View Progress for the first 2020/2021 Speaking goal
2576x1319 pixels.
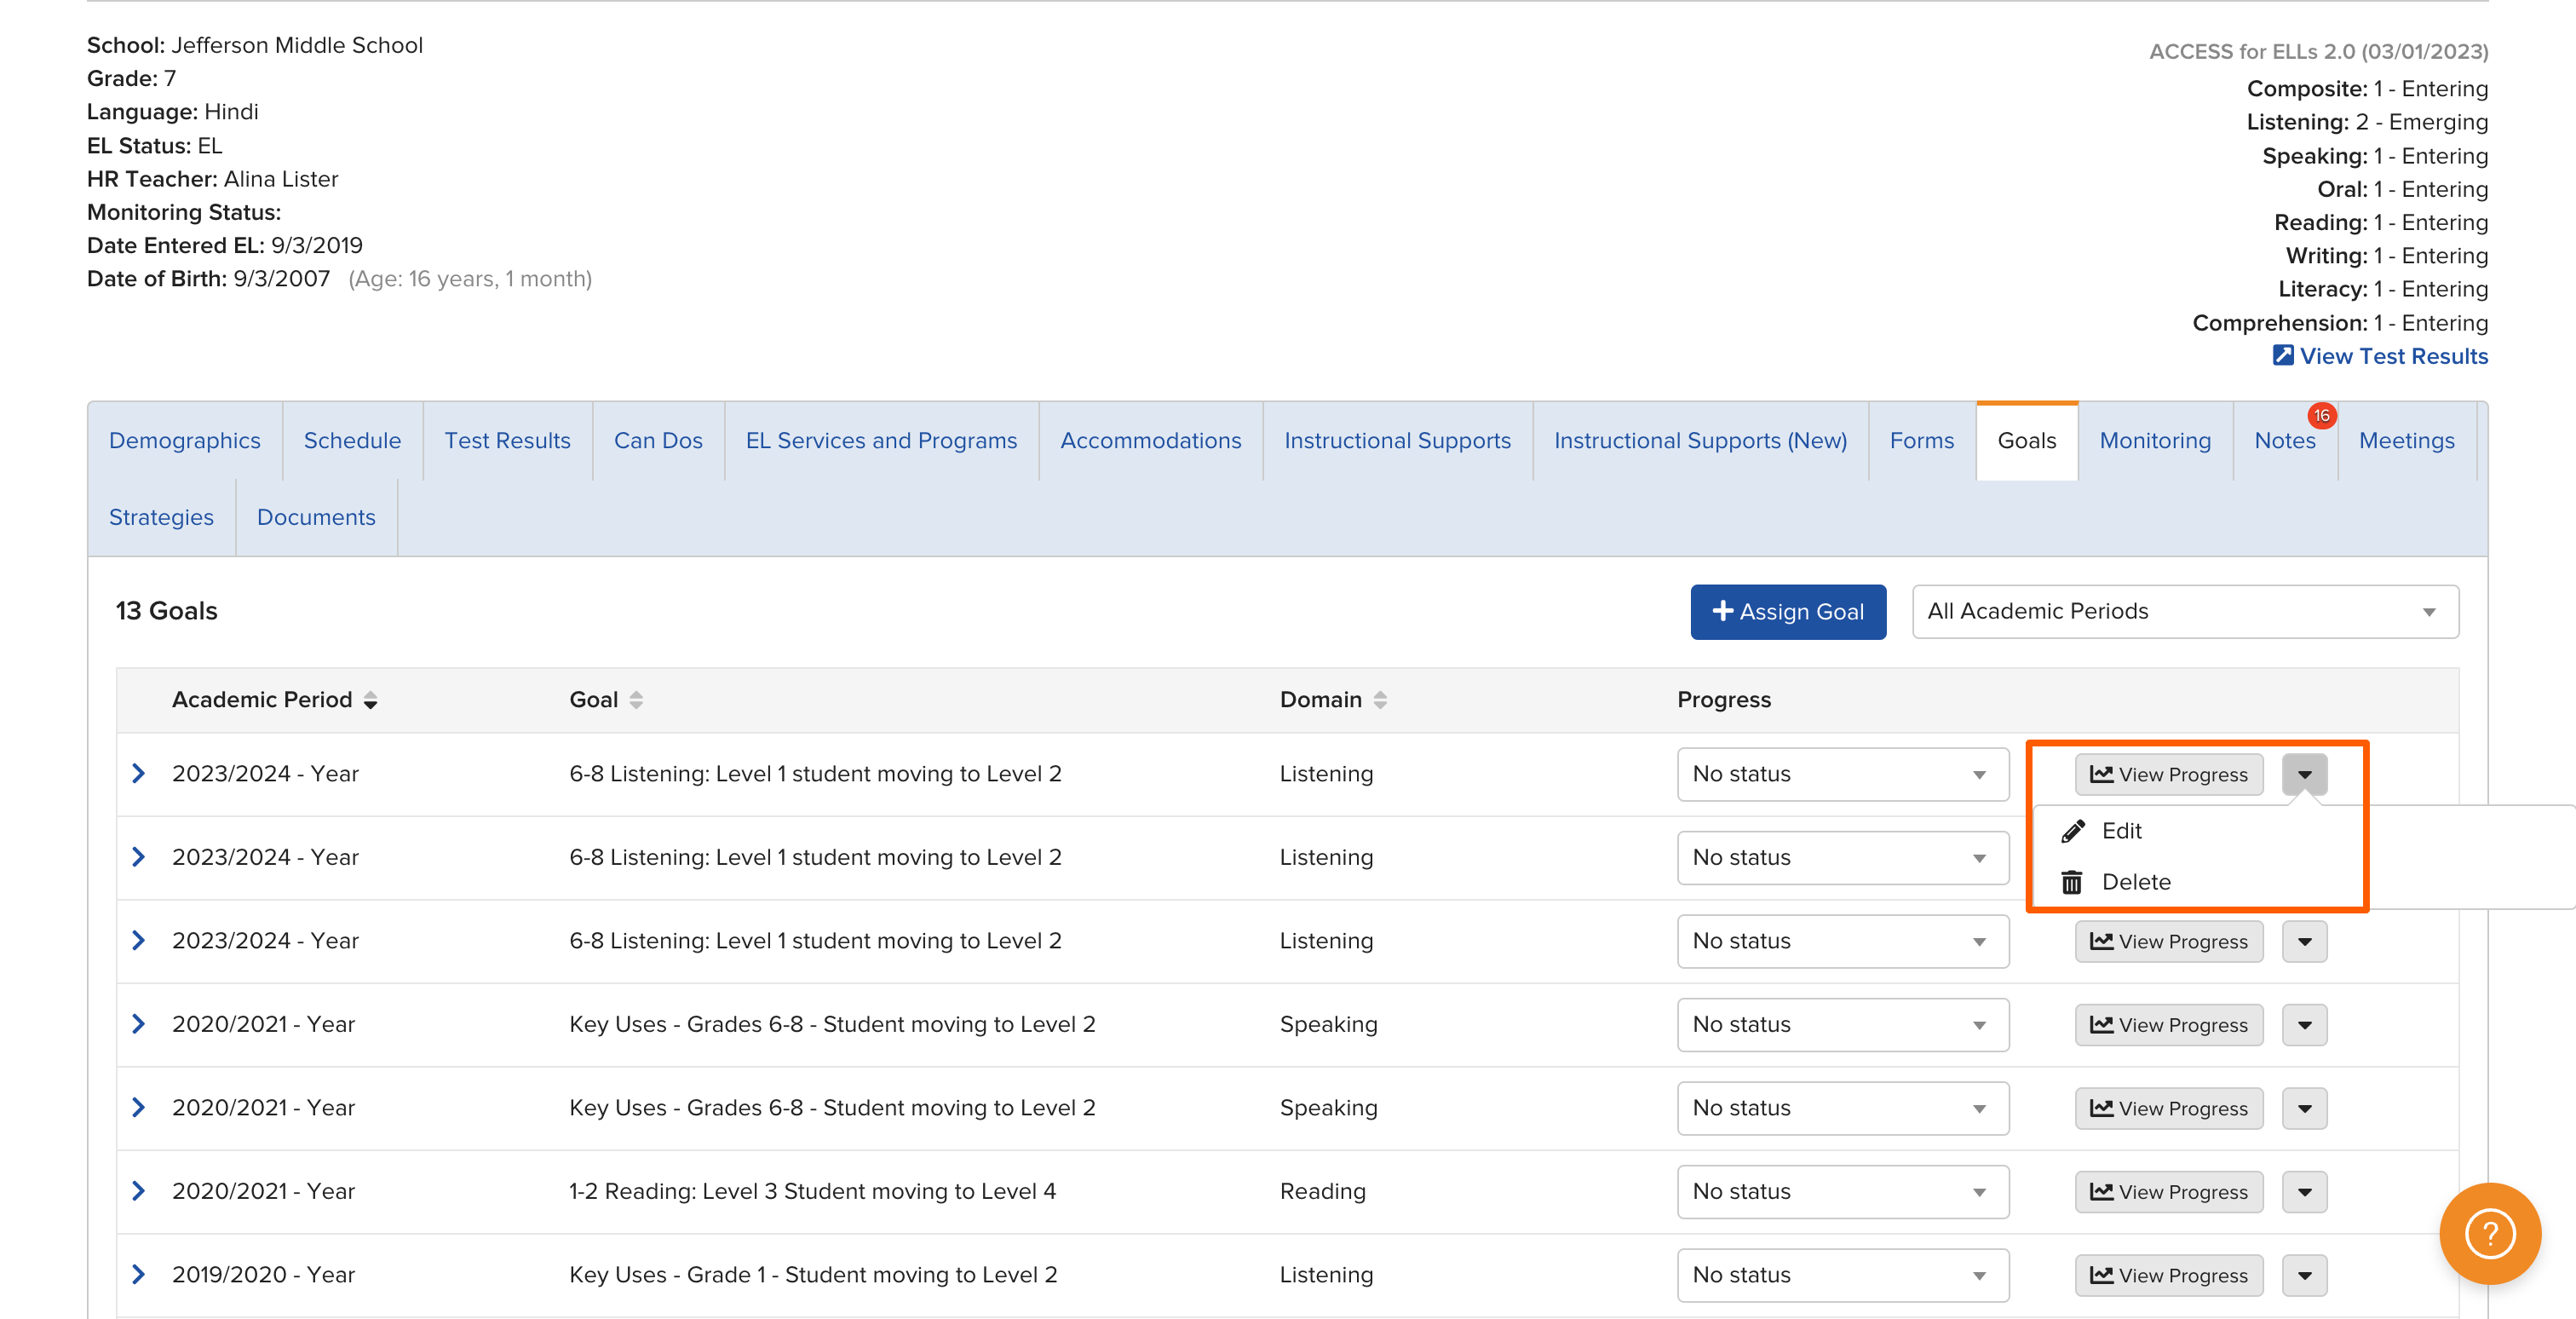pyautogui.click(x=2169, y=1025)
